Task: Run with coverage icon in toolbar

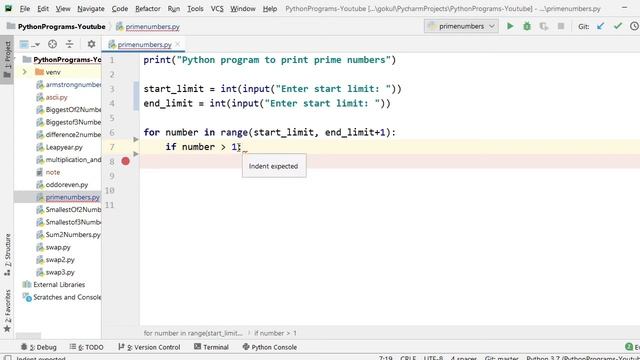Action: tap(544, 26)
